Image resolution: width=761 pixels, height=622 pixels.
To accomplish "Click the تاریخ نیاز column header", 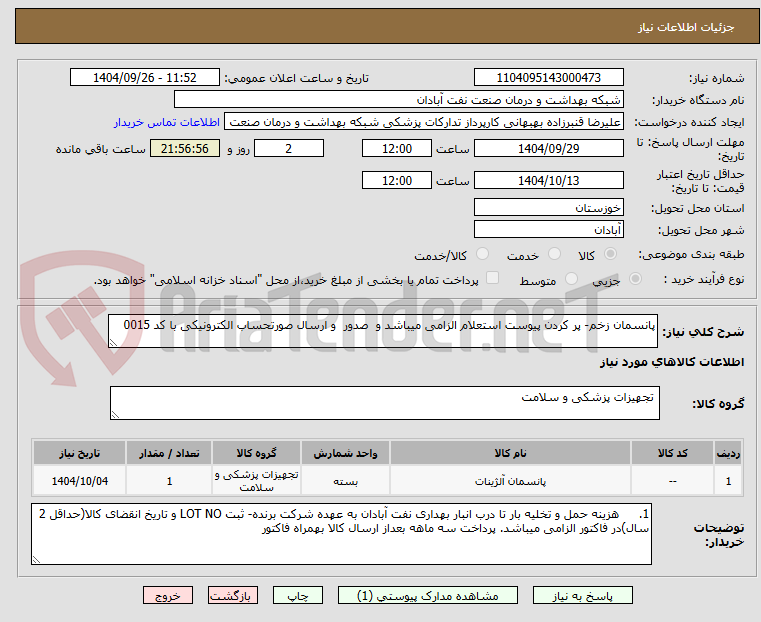I will point(80,453).
